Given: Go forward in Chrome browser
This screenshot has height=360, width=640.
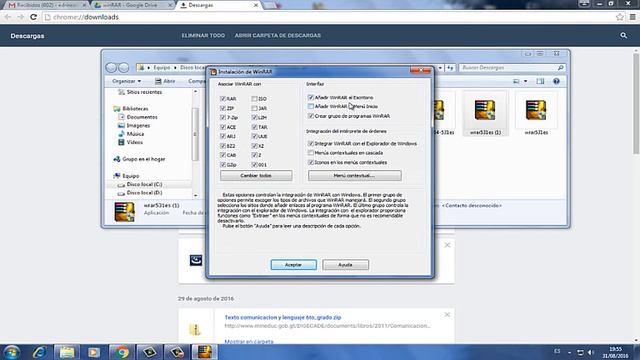Looking at the screenshot, I should [x=20, y=17].
